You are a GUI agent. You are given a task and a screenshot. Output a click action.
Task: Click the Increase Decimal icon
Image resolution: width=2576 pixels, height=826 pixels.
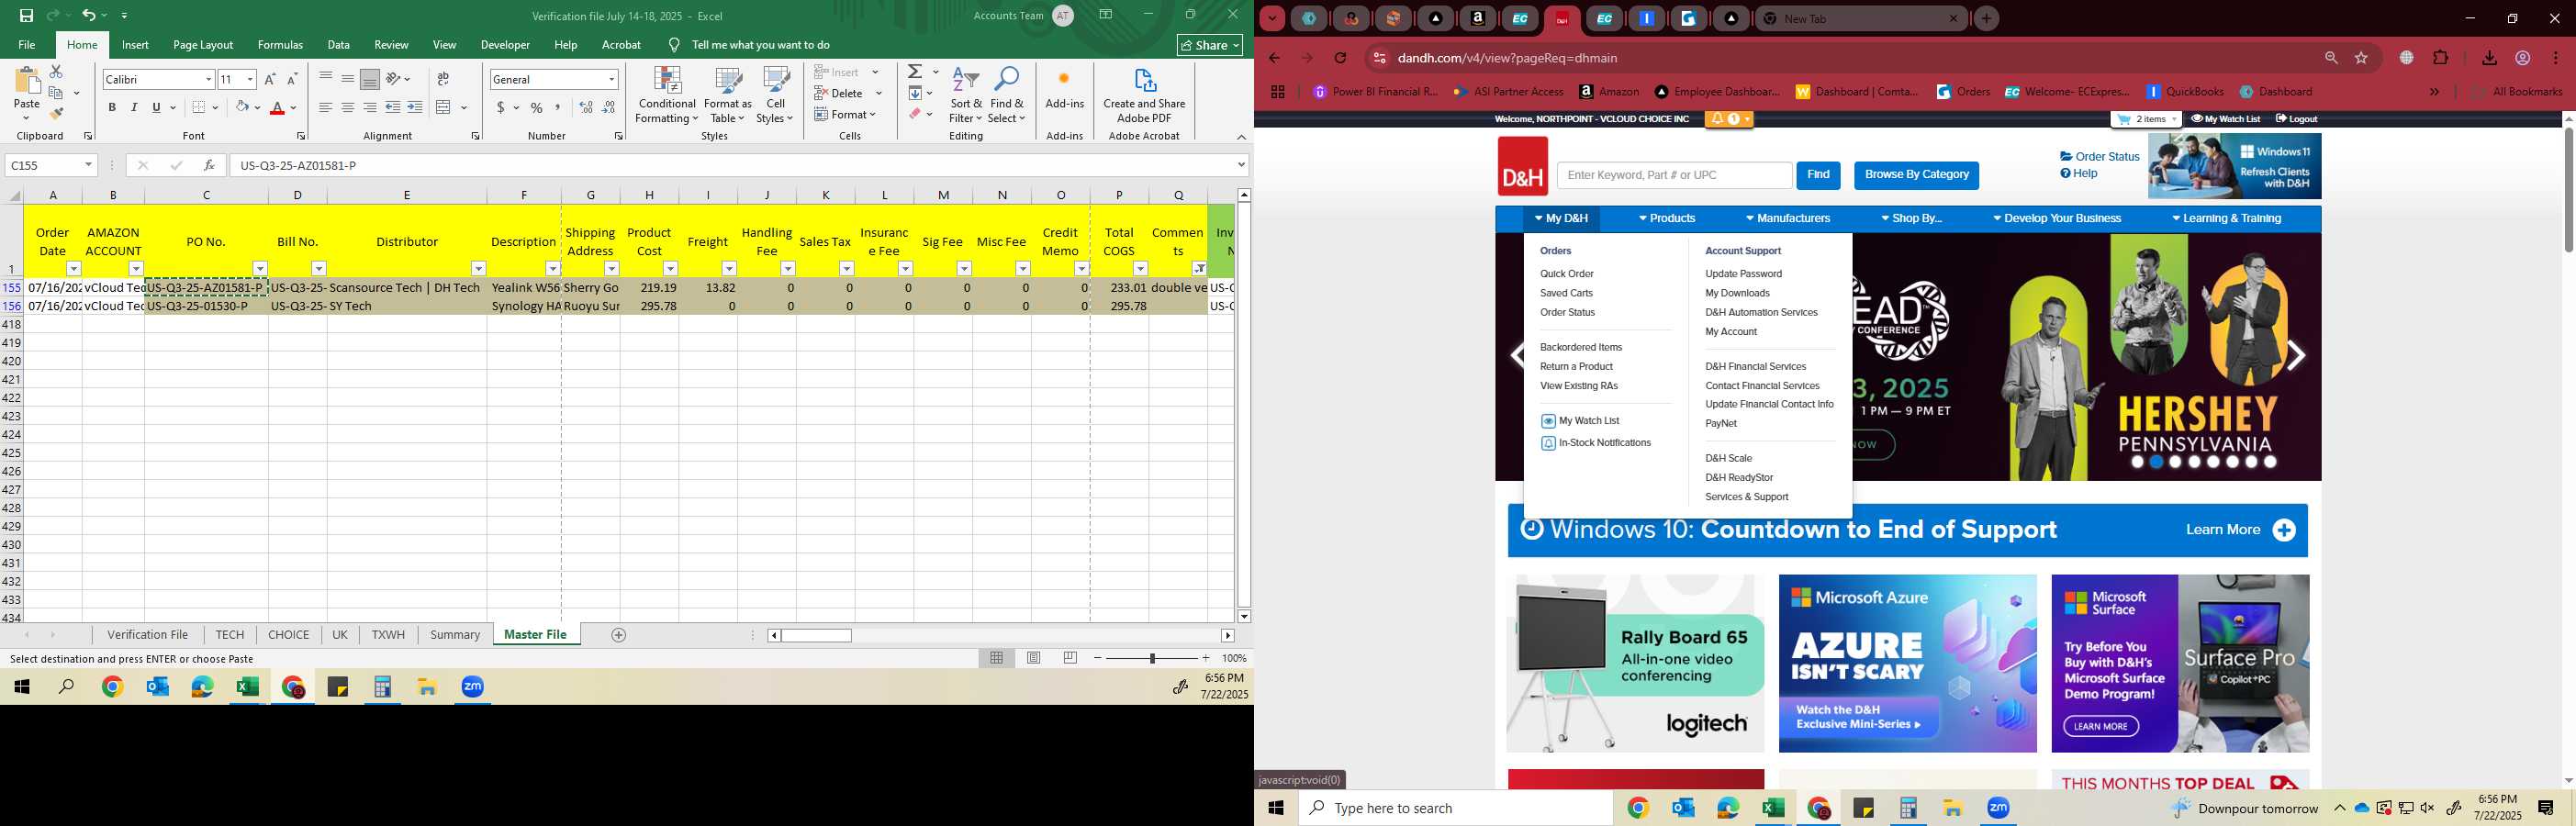(586, 107)
